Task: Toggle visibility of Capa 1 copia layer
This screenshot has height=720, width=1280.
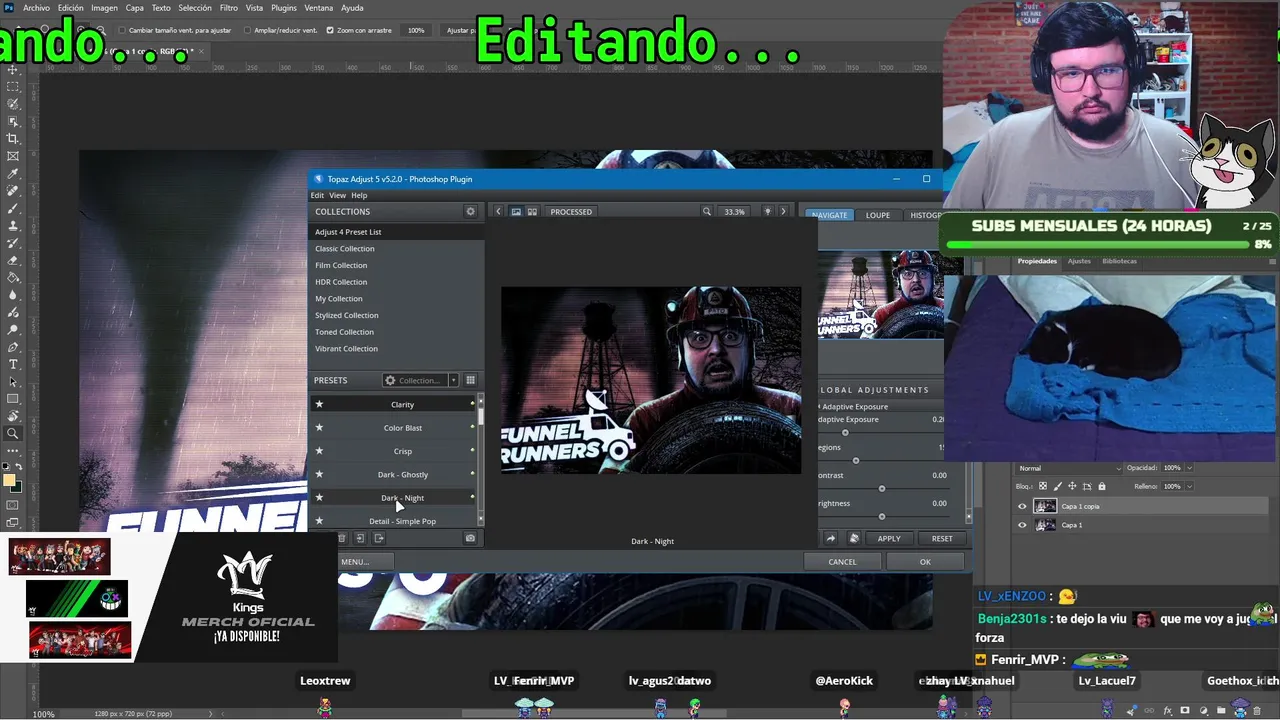Action: [1022, 506]
